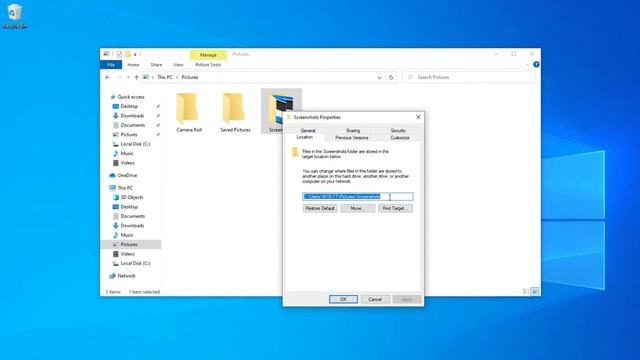Close the Screenshots Properties dialog
The width and height of the screenshot is (640, 360).
(x=418, y=117)
